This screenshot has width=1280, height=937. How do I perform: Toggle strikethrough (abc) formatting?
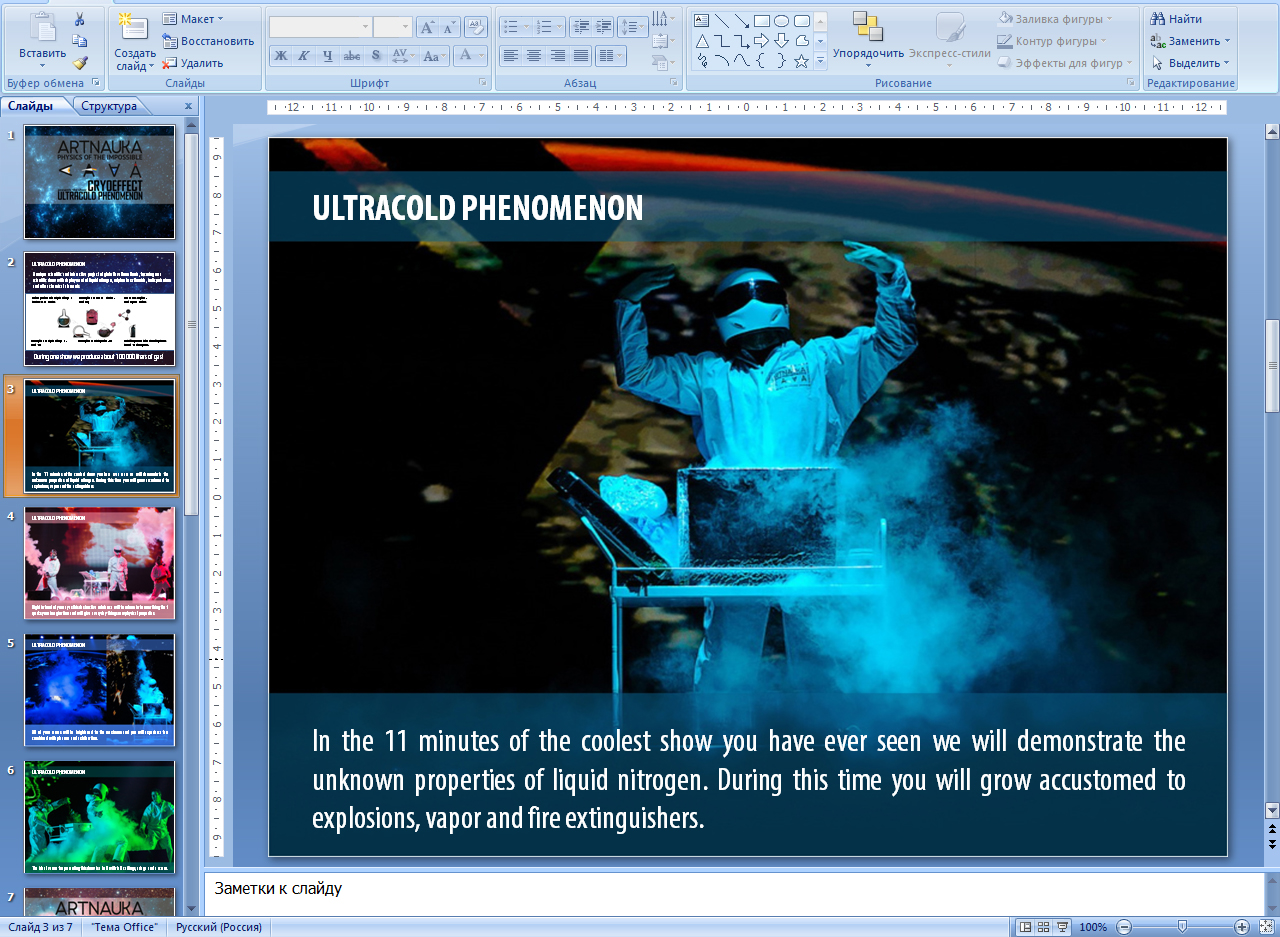pyautogui.click(x=352, y=56)
